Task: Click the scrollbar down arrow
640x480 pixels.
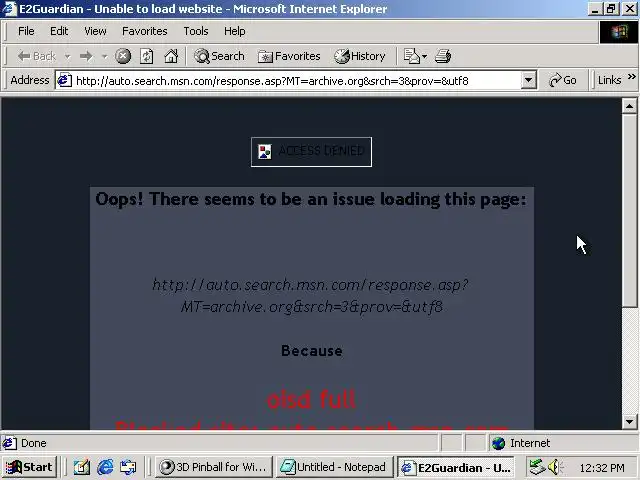Action: pyautogui.click(x=629, y=422)
